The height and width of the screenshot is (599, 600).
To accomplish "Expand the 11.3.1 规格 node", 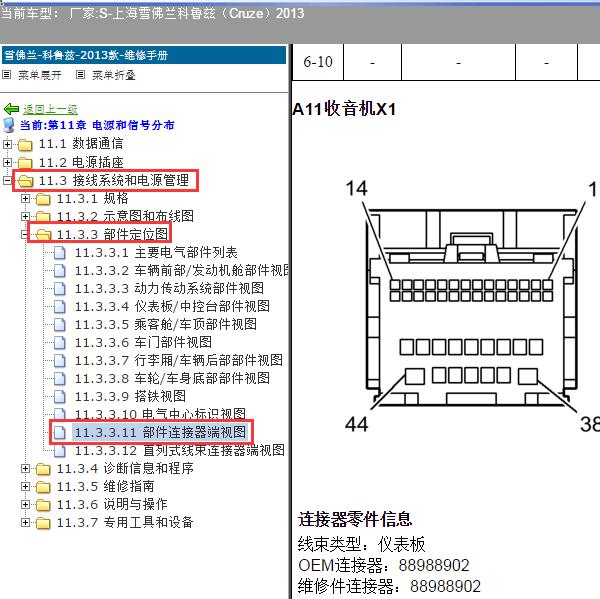I will click(x=25, y=198).
